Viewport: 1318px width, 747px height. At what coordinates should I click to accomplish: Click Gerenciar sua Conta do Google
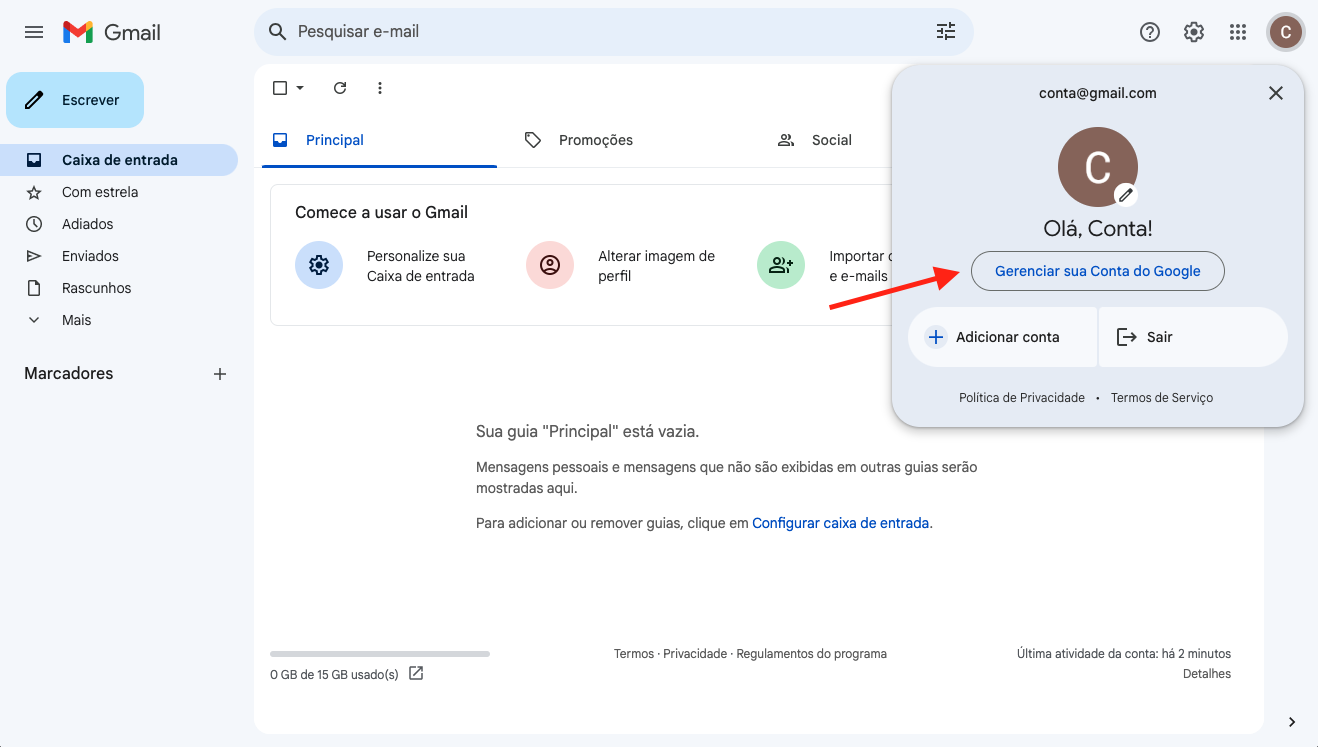(1098, 271)
